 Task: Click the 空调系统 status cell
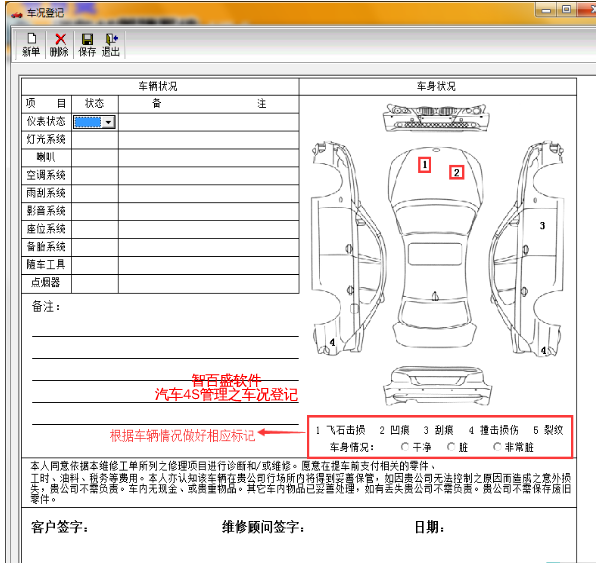click(x=95, y=176)
